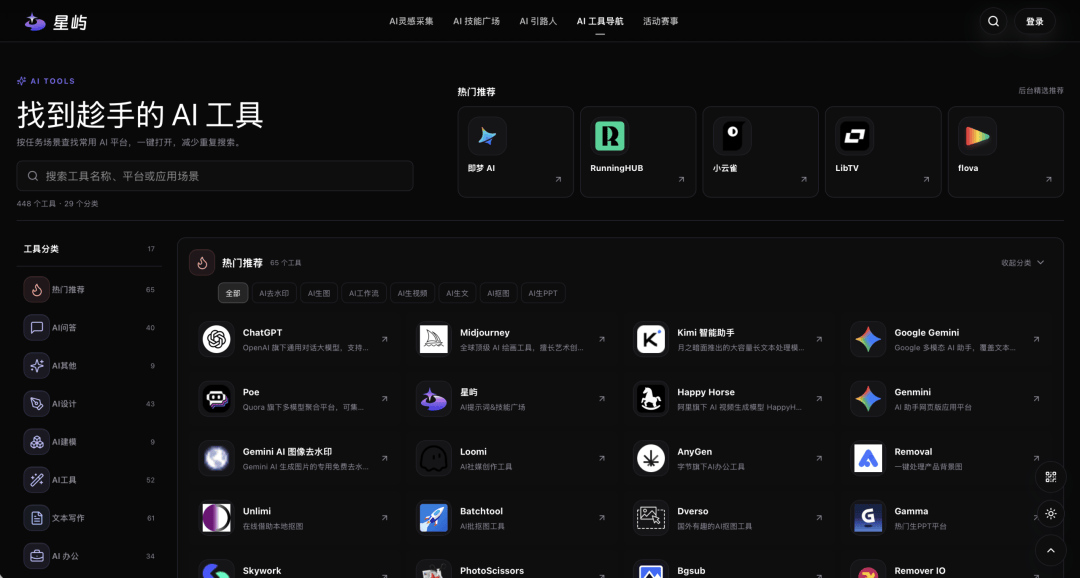Screen dimensions: 1080x578
Task: Select the AI建模 cubes icon in sidebar
Action: click(x=37, y=442)
